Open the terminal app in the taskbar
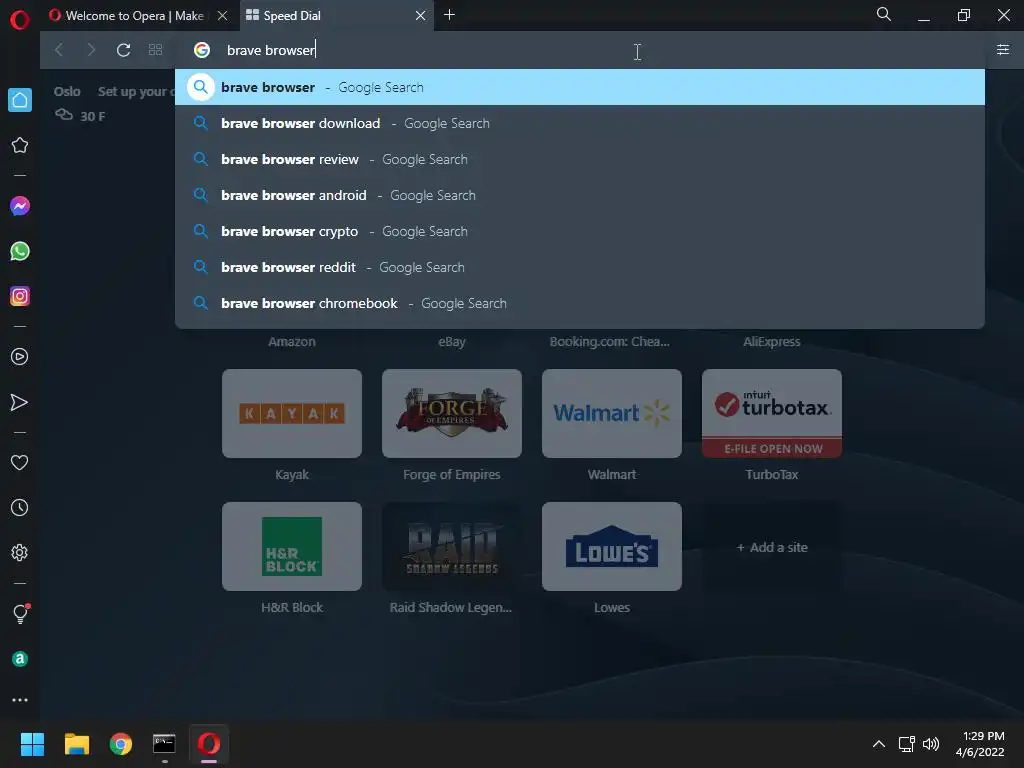 pyautogui.click(x=164, y=744)
